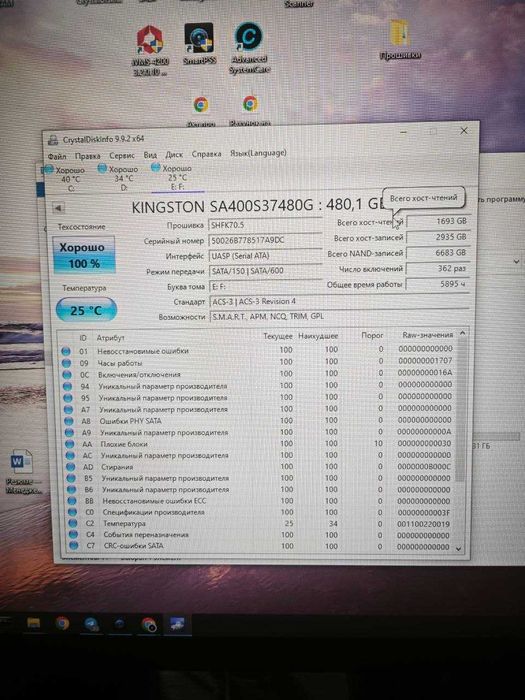Click the status circle for attribute ID A7
Image resolution: width=525 pixels, height=700 pixels.
click(x=68, y=409)
